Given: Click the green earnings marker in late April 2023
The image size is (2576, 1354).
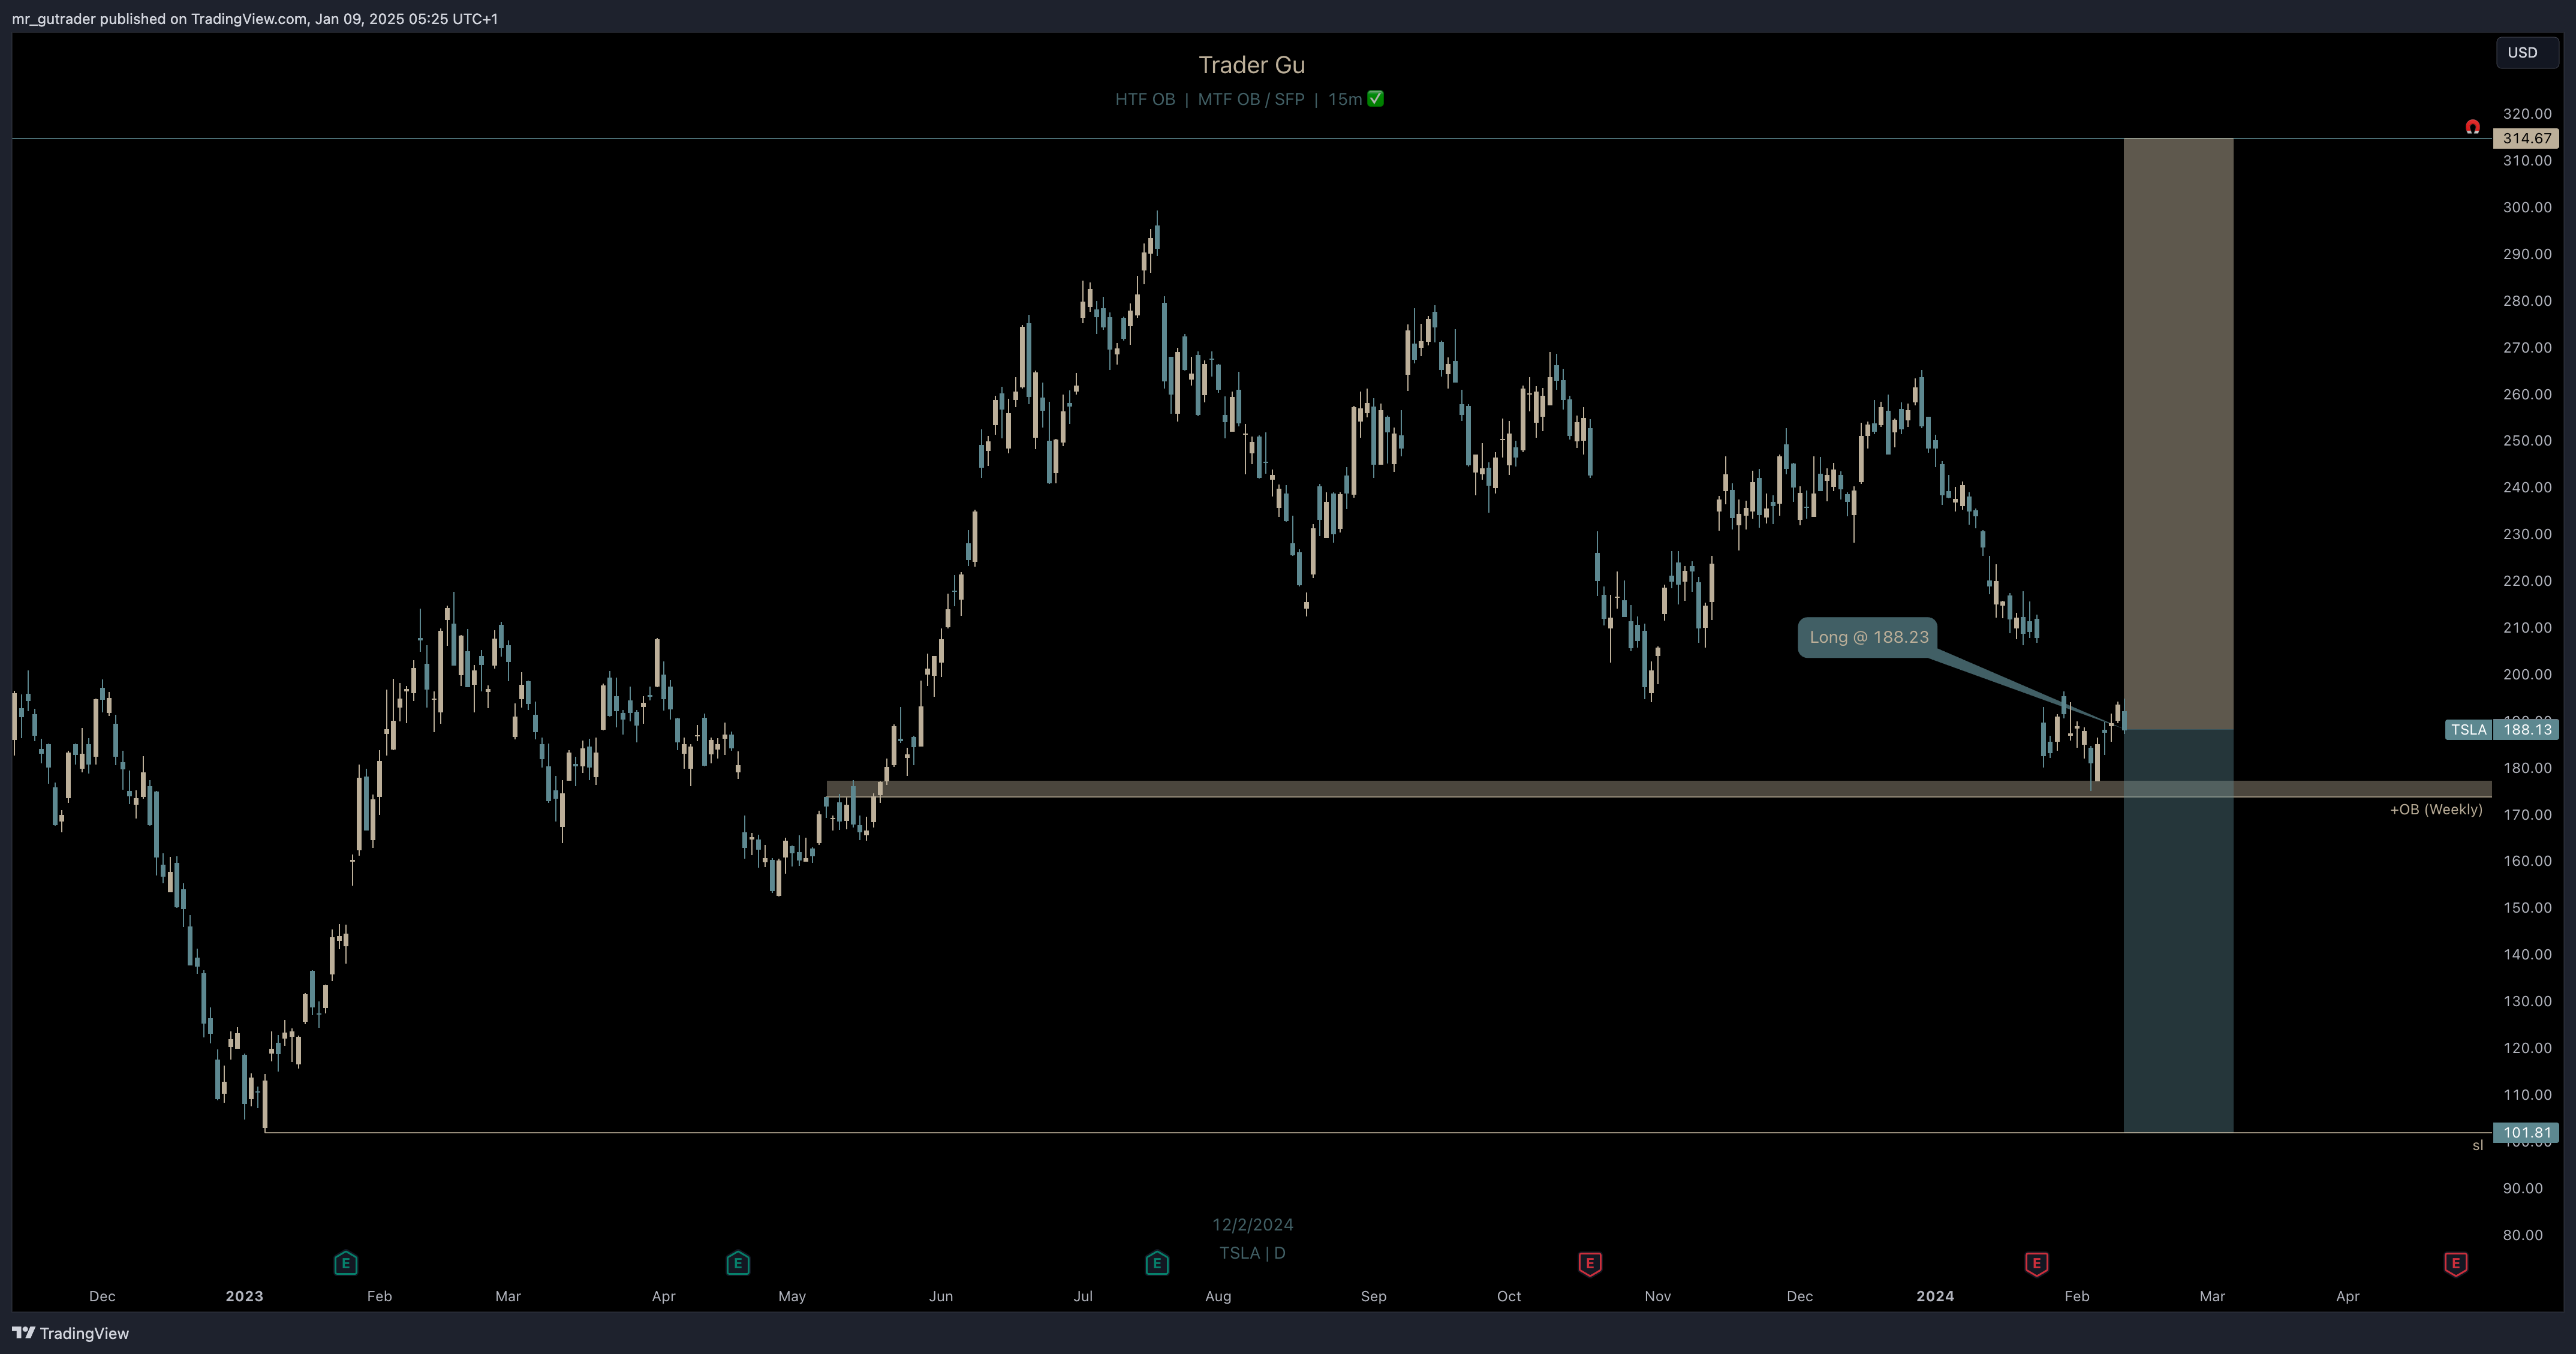Looking at the screenshot, I should [738, 1263].
